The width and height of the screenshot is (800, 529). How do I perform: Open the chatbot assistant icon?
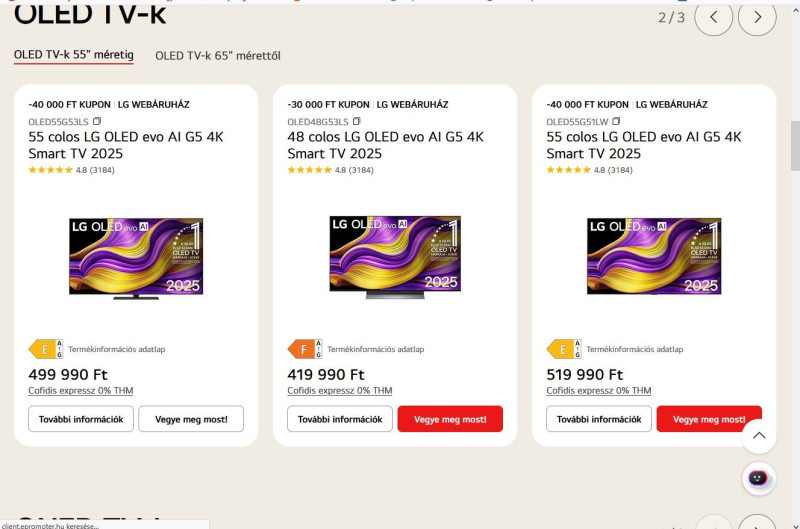coord(759,478)
